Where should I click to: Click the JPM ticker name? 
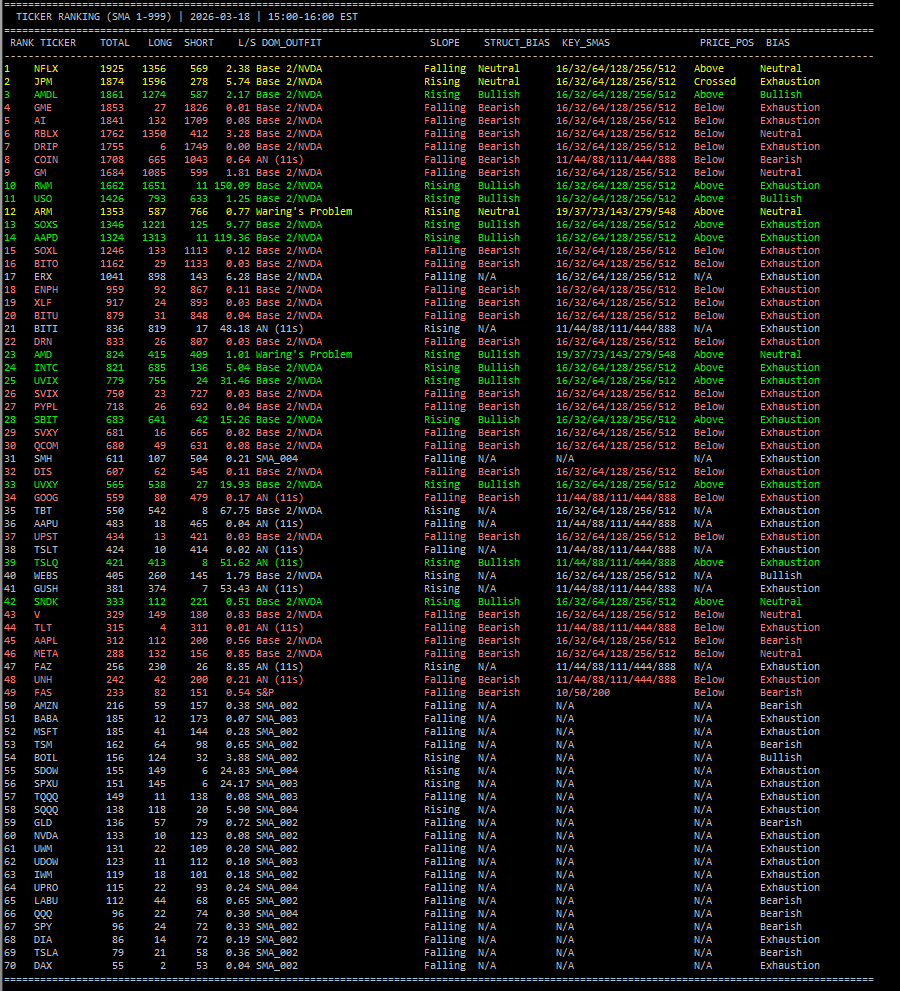tap(43, 82)
